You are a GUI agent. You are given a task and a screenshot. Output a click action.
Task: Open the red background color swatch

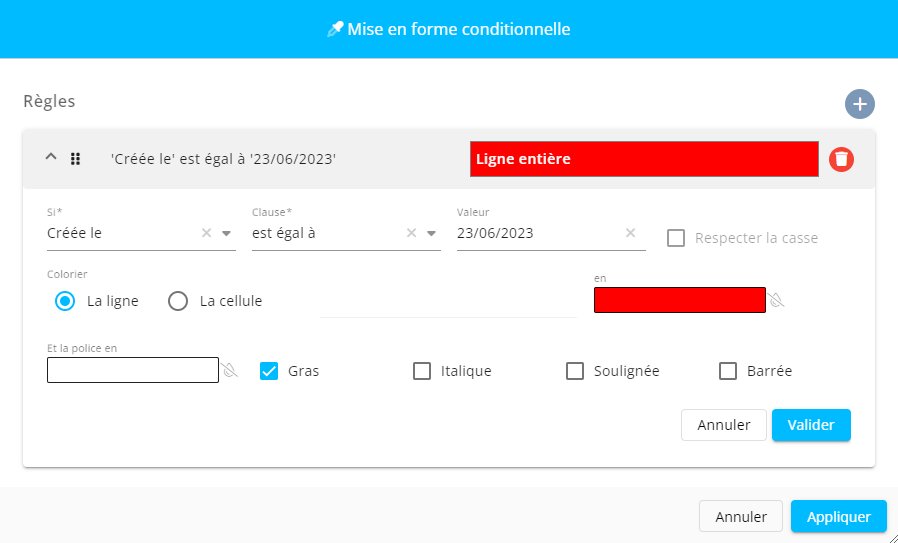[680, 300]
